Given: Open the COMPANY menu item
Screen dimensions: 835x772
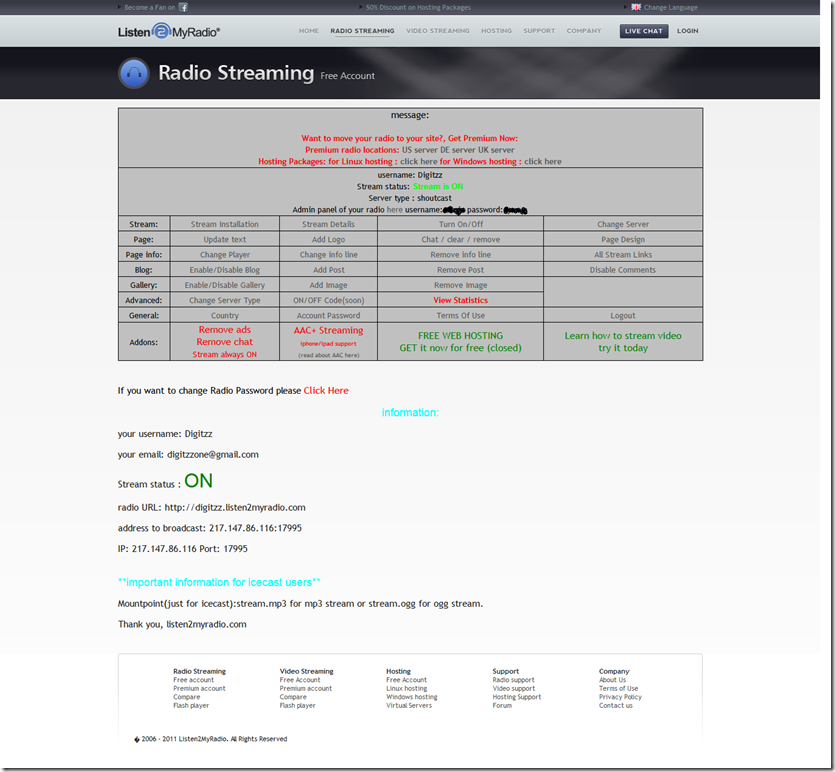Looking at the screenshot, I should click(x=584, y=31).
